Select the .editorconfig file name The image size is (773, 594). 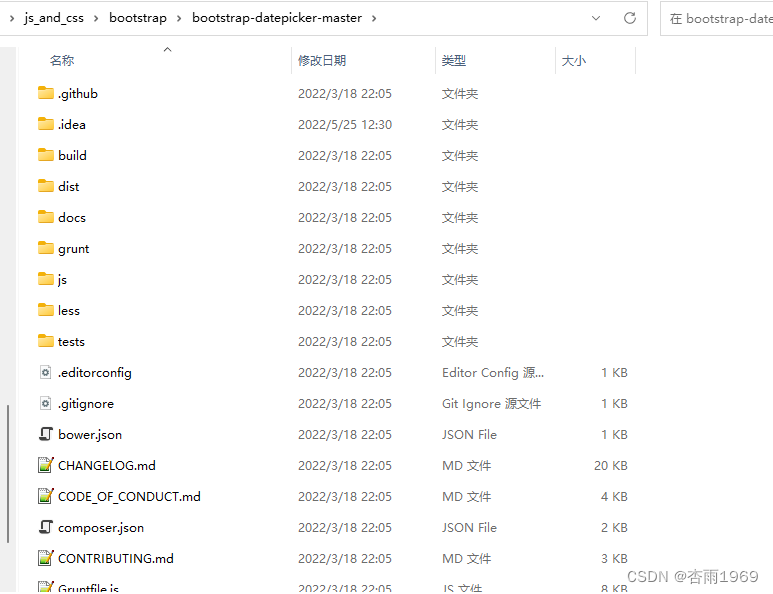[x=95, y=373]
